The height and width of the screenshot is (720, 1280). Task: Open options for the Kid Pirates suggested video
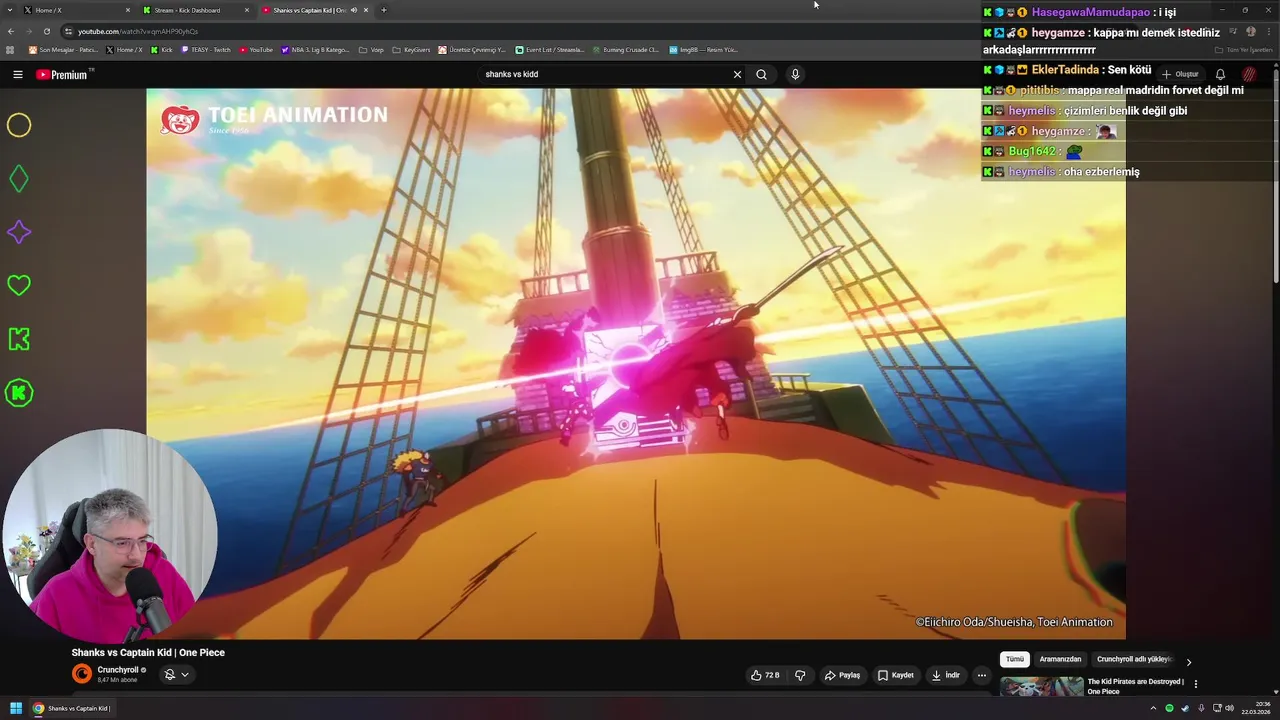click(x=1195, y=684)
